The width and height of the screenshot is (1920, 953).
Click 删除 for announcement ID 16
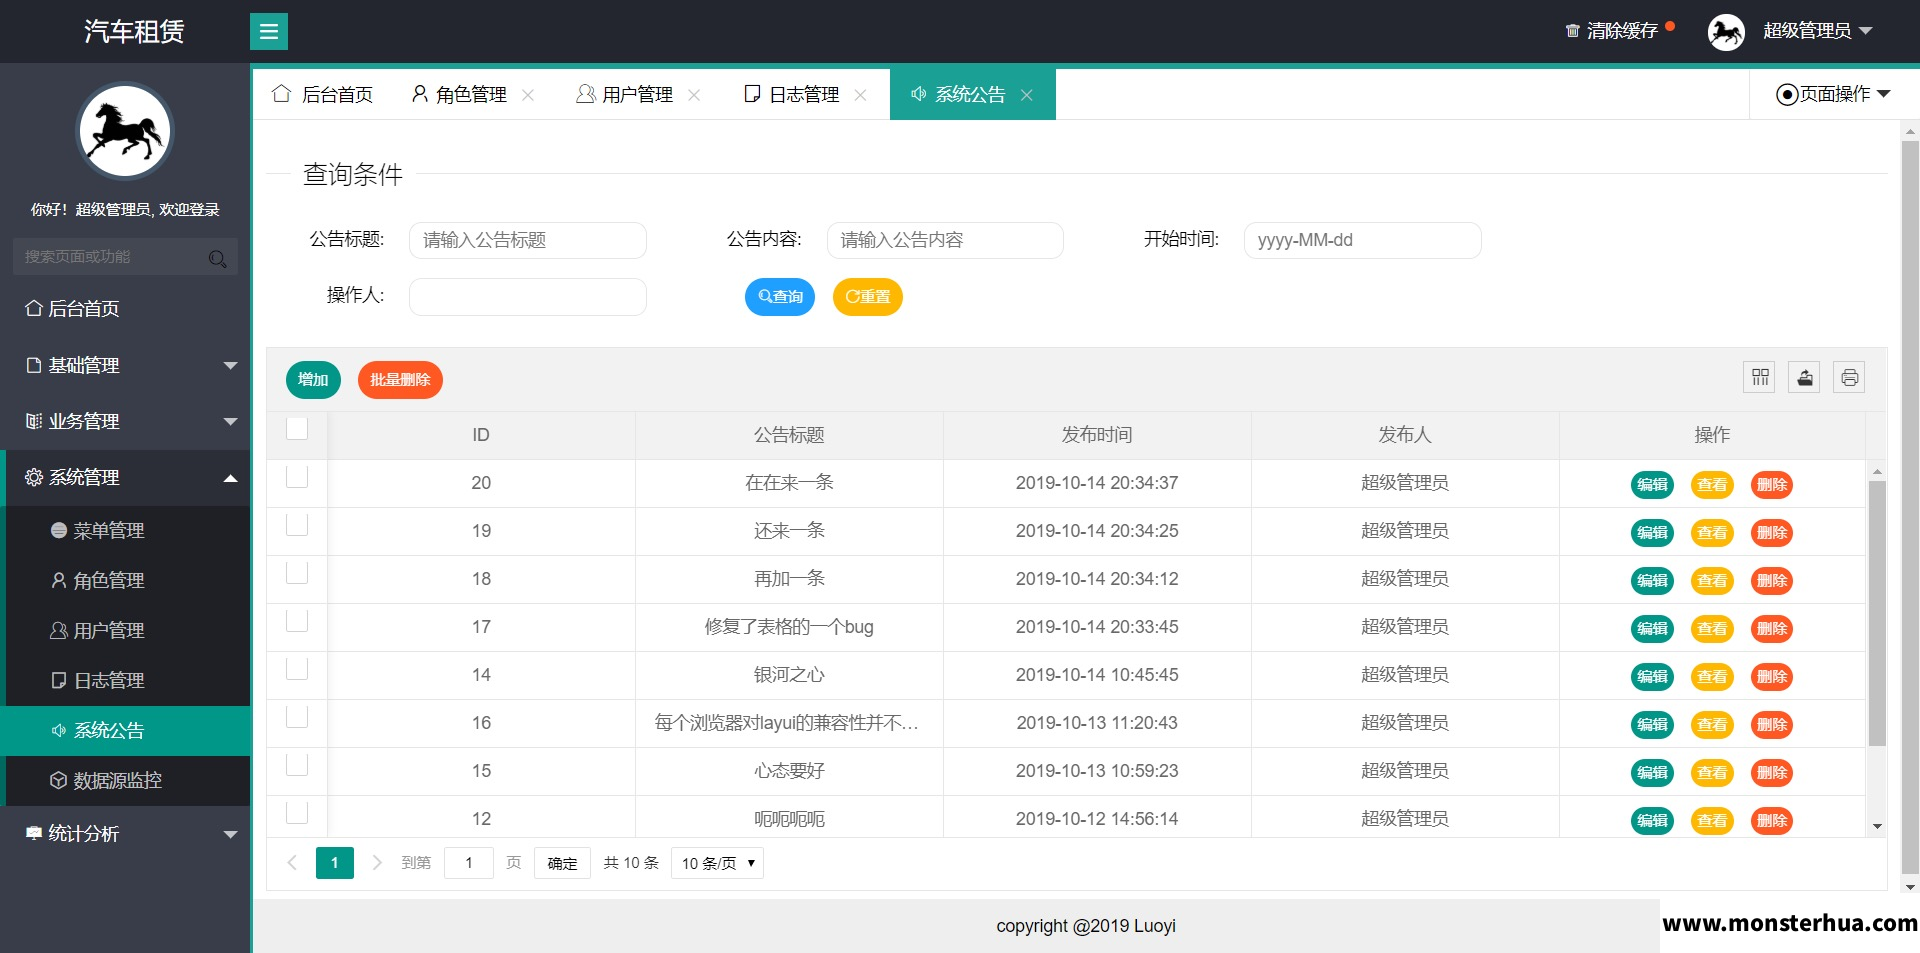pyautogui.click(x=1772, y=725)
